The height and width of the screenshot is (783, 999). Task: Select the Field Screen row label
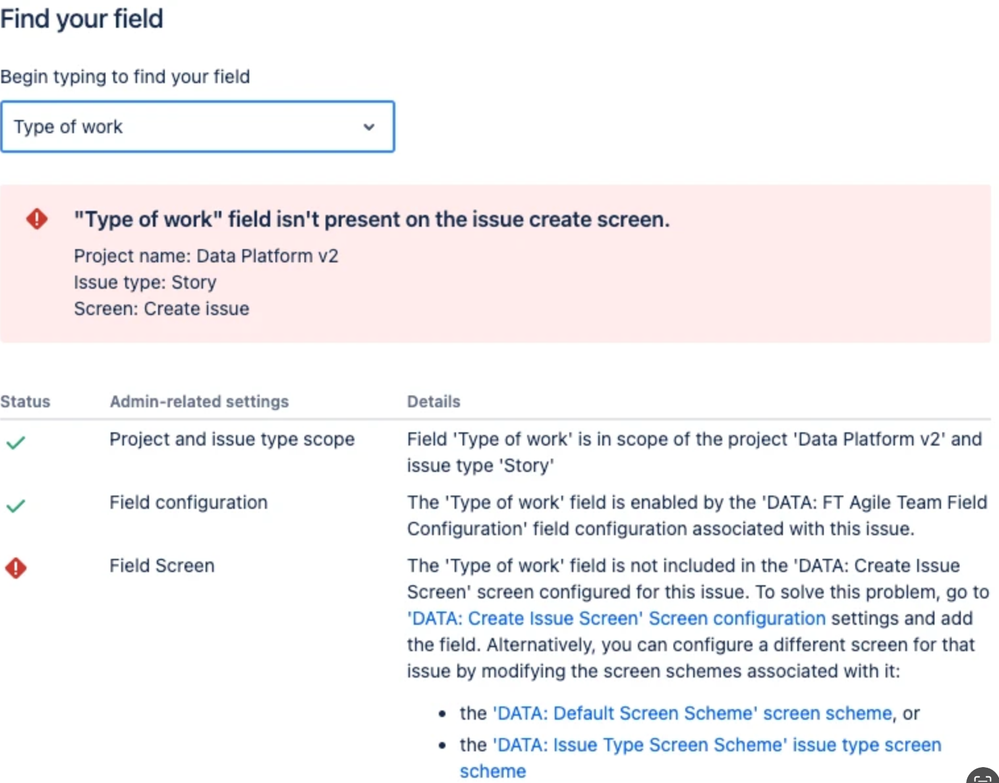[x=162, y=566]
